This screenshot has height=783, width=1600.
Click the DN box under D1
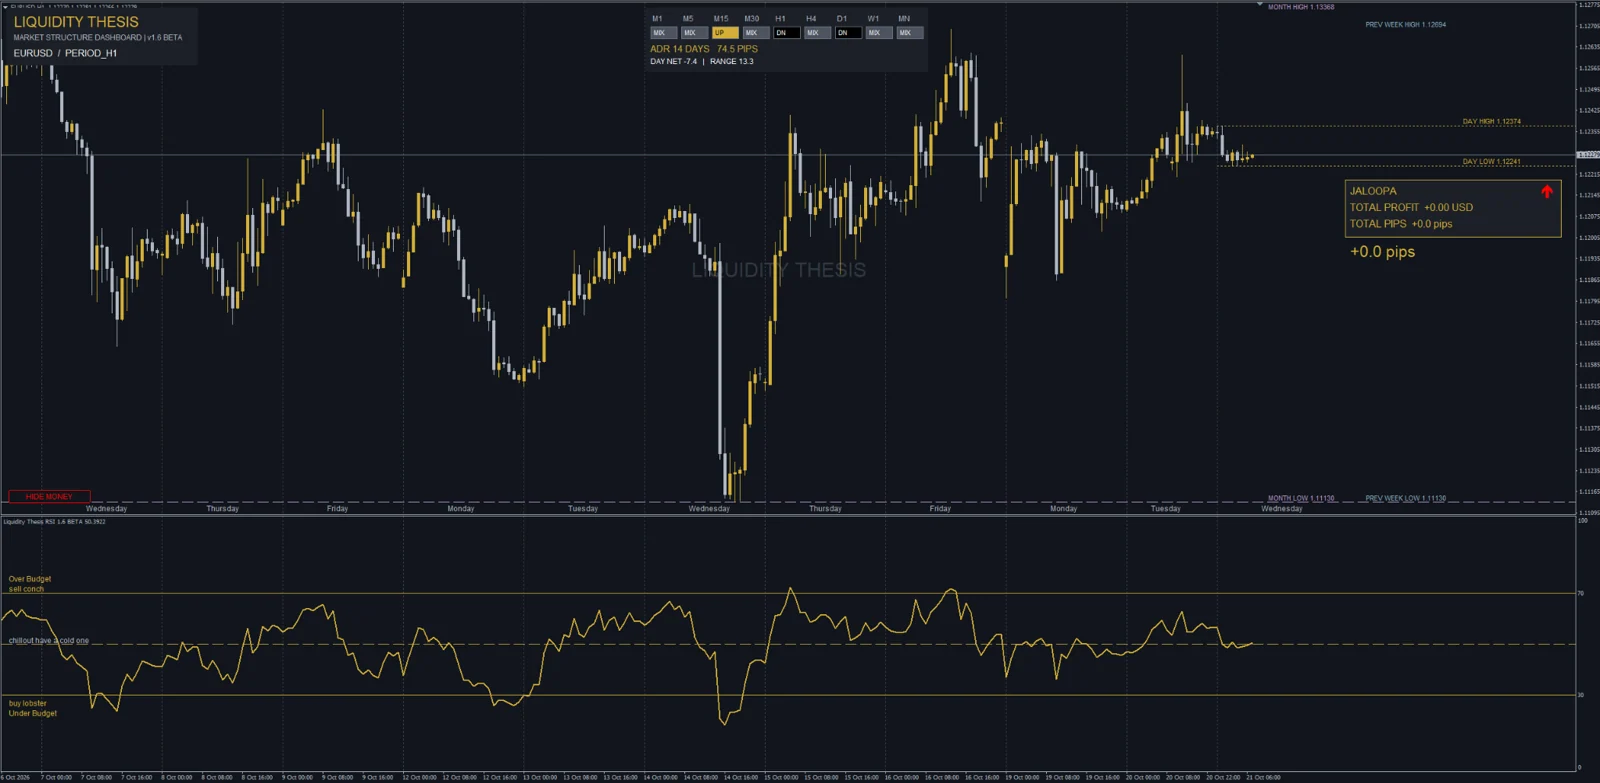[x=848, y=33]
